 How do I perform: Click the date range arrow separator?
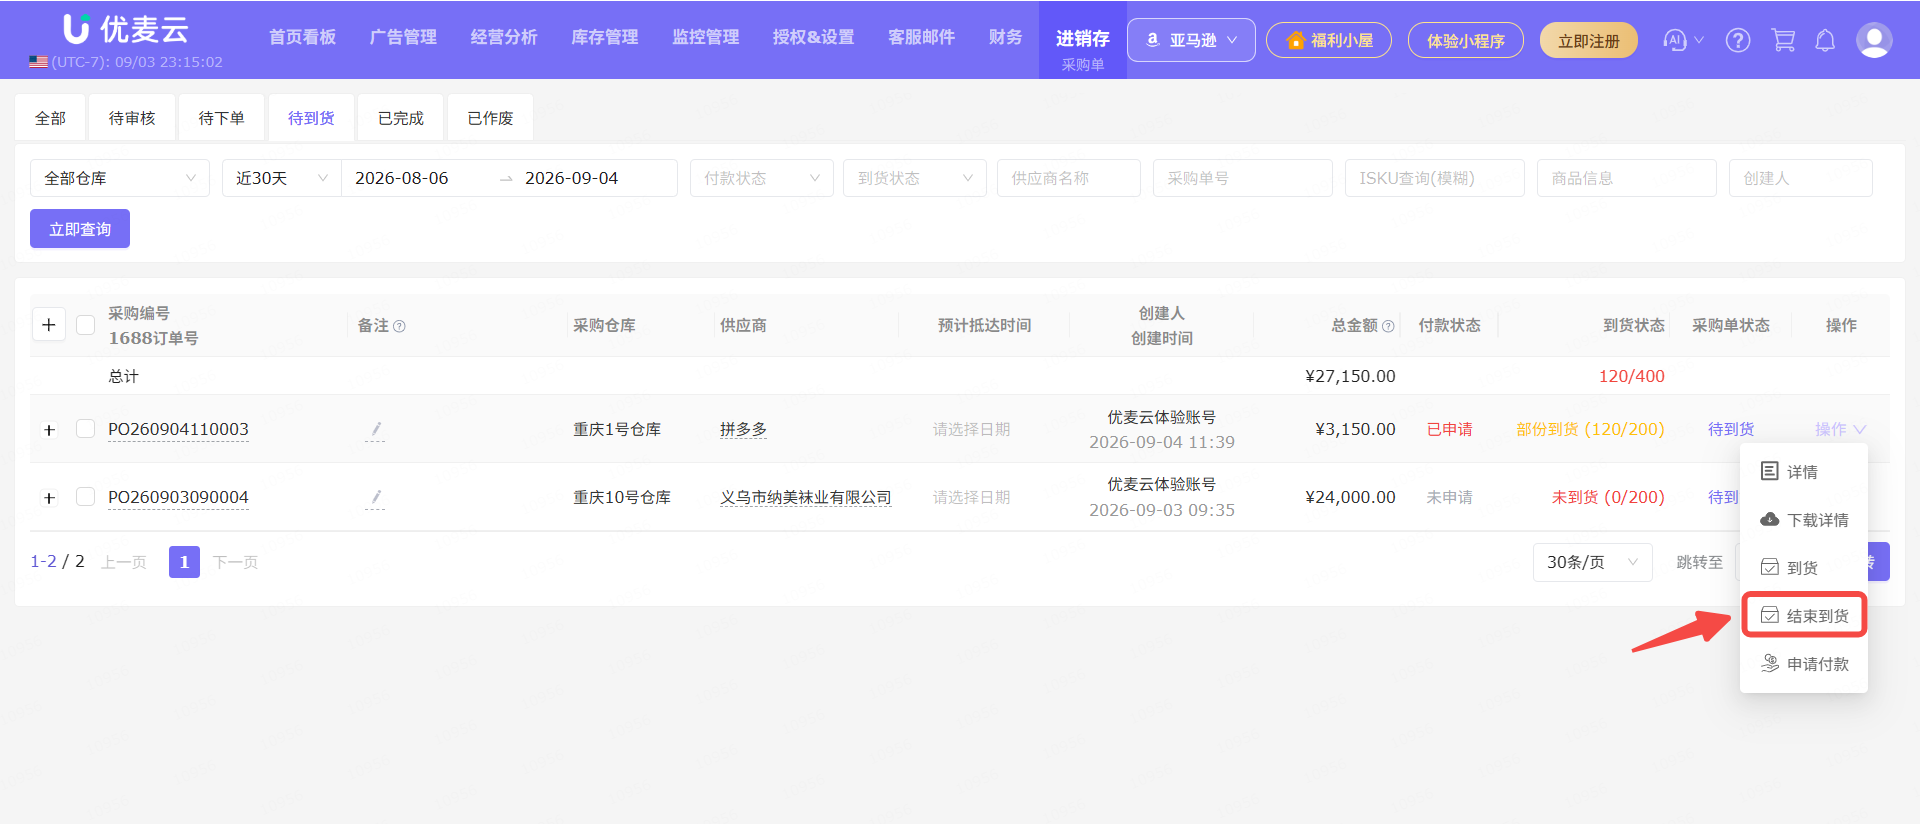tap(506, 179)
